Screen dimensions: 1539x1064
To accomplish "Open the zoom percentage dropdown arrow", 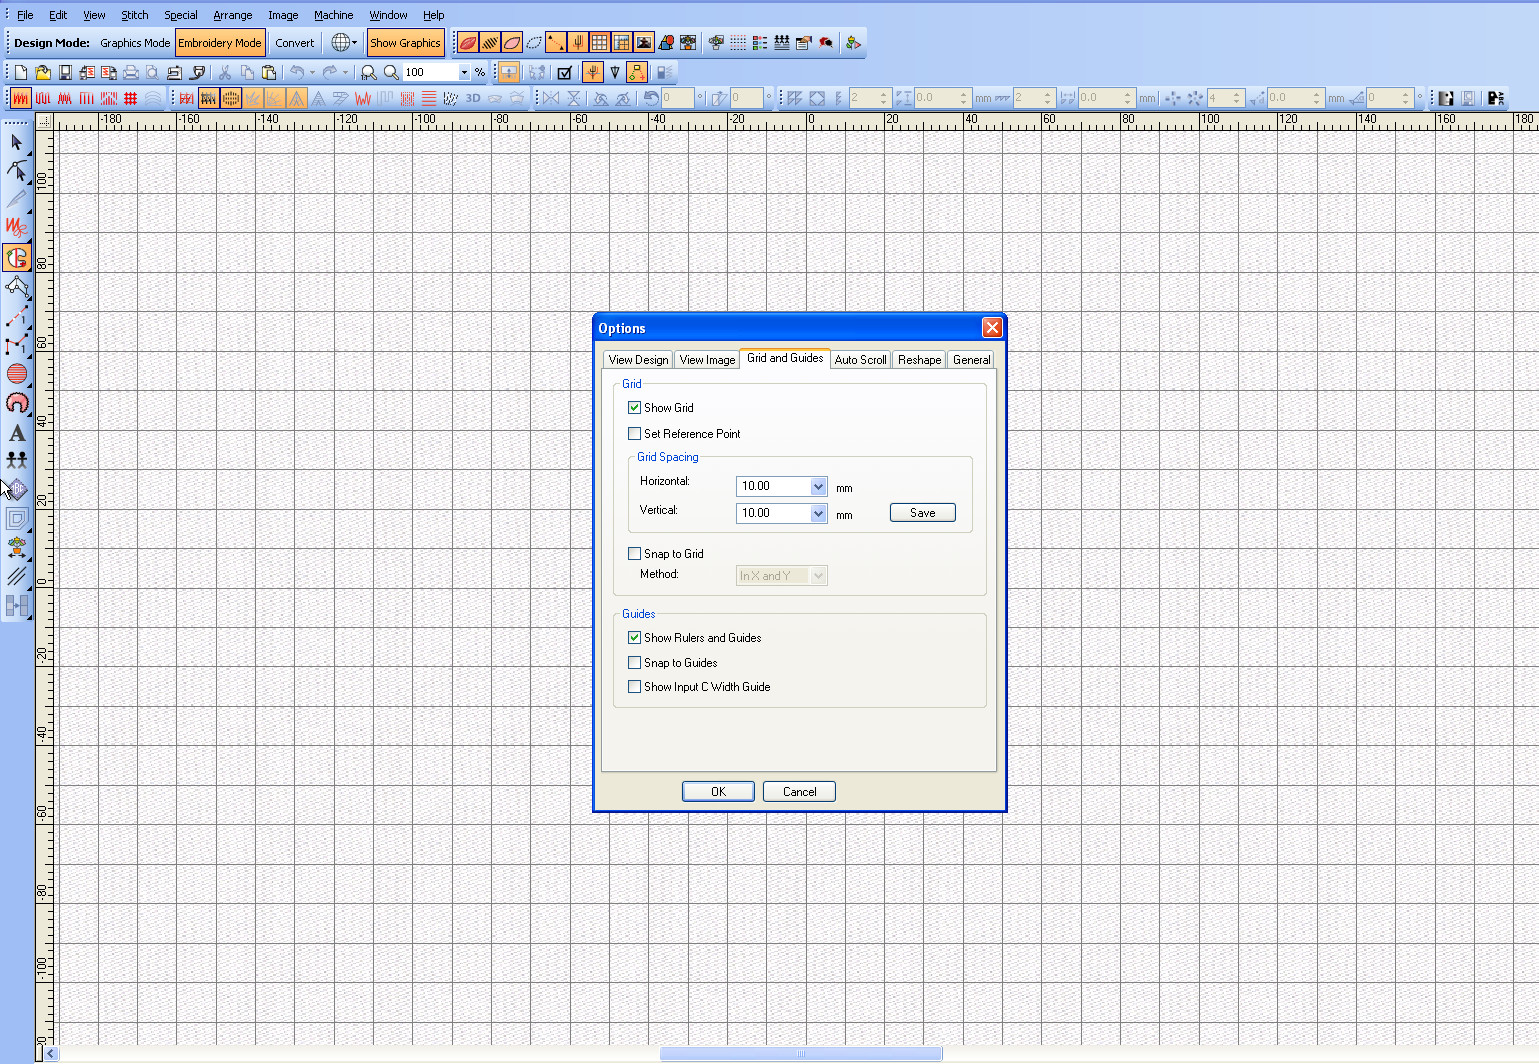I will (464, 72).
